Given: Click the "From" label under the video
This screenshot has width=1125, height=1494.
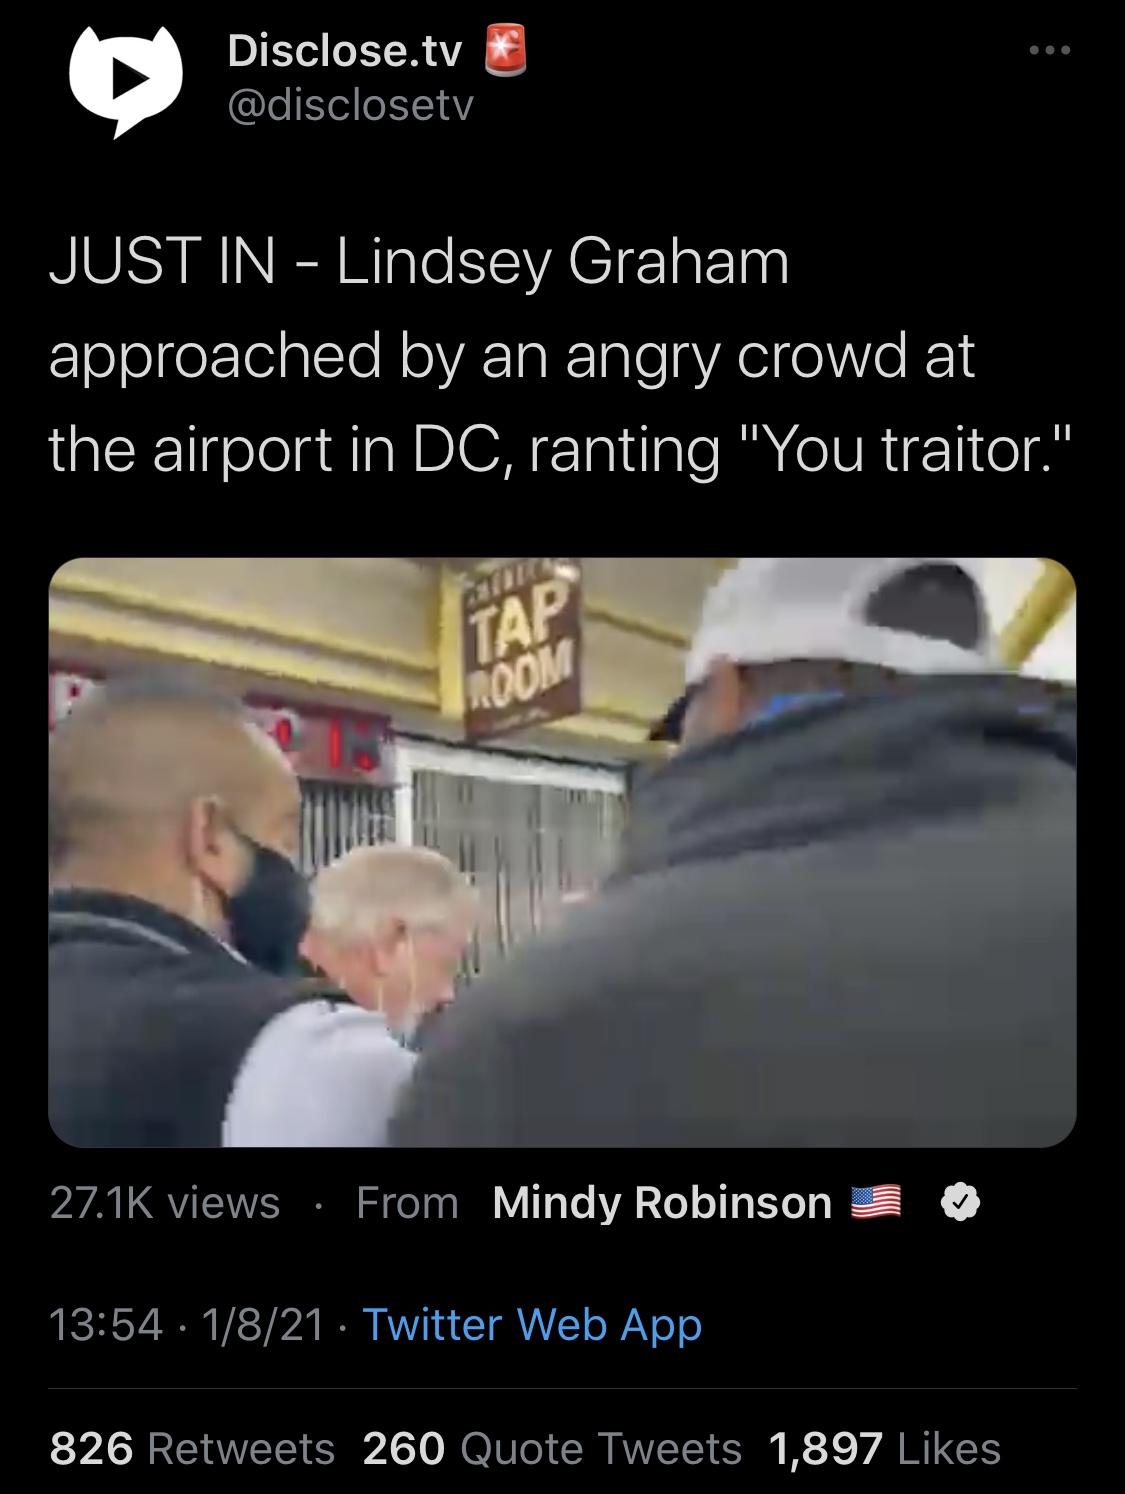Looking at the screenshot, I should coord(407,1203).
